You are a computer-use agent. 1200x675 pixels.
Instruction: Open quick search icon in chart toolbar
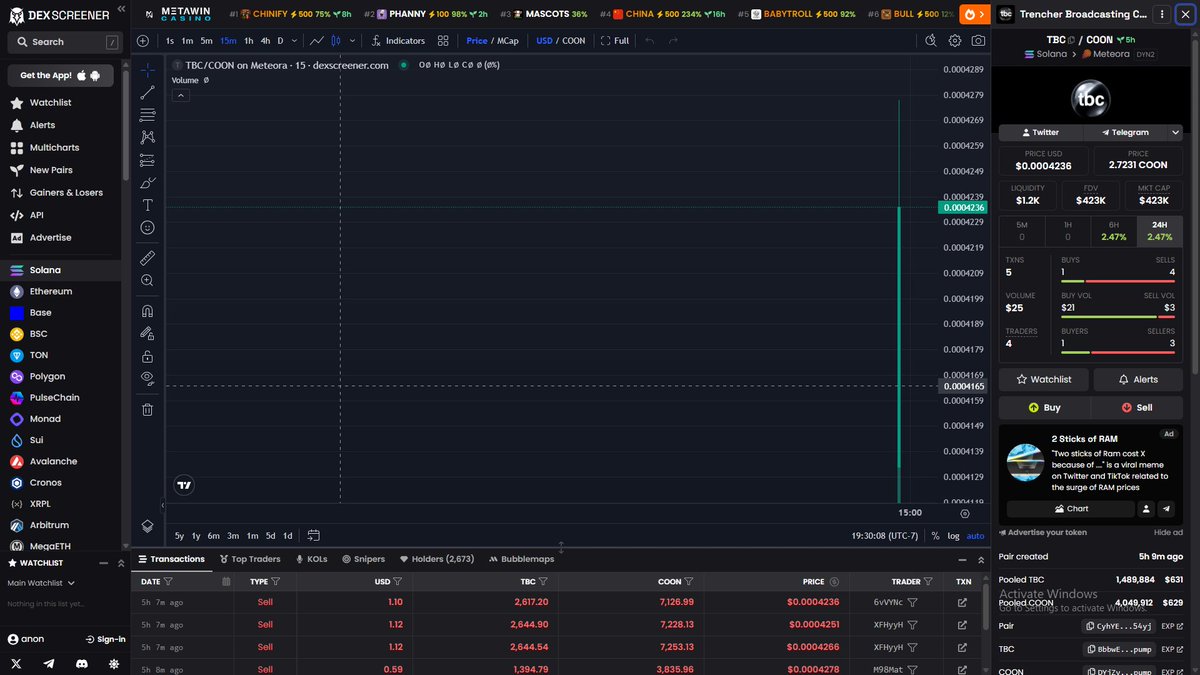point(930,41)
